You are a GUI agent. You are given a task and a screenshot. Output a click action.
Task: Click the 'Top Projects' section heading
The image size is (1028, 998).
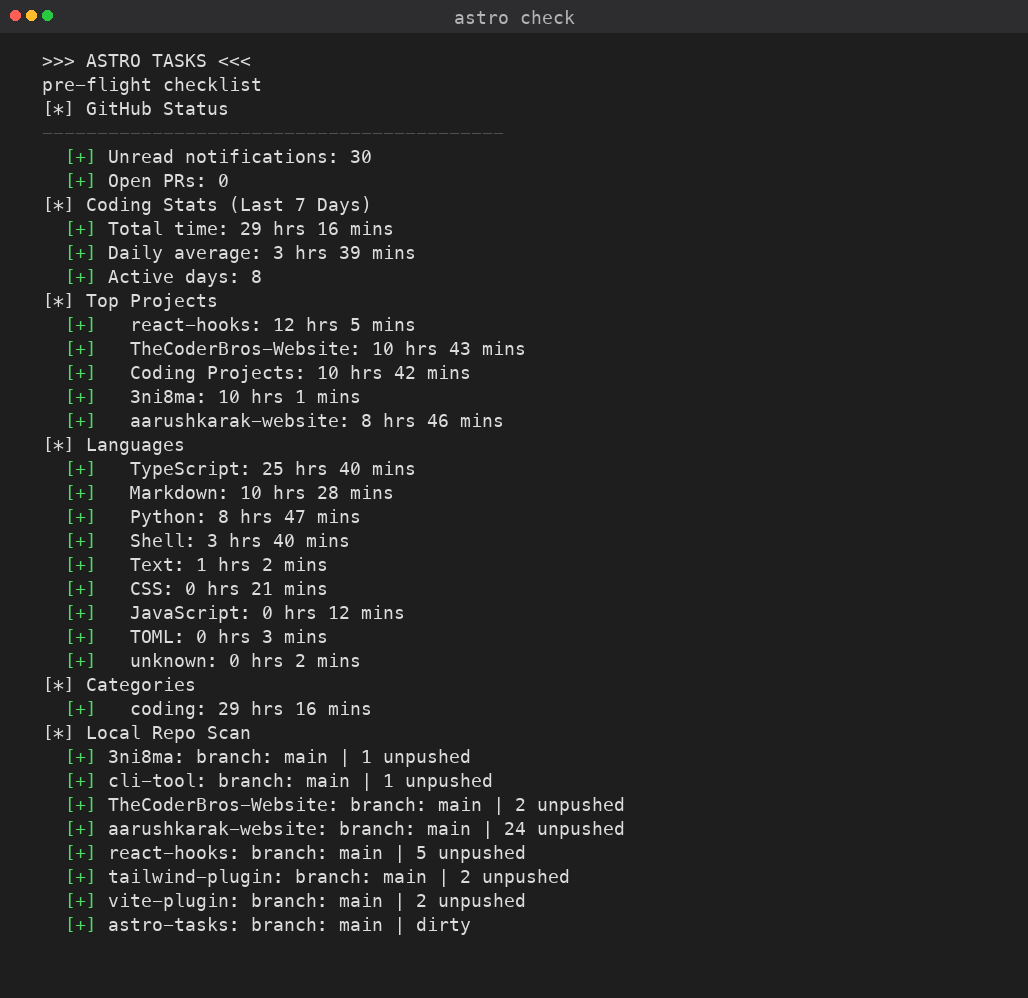(x=151, y=301)
